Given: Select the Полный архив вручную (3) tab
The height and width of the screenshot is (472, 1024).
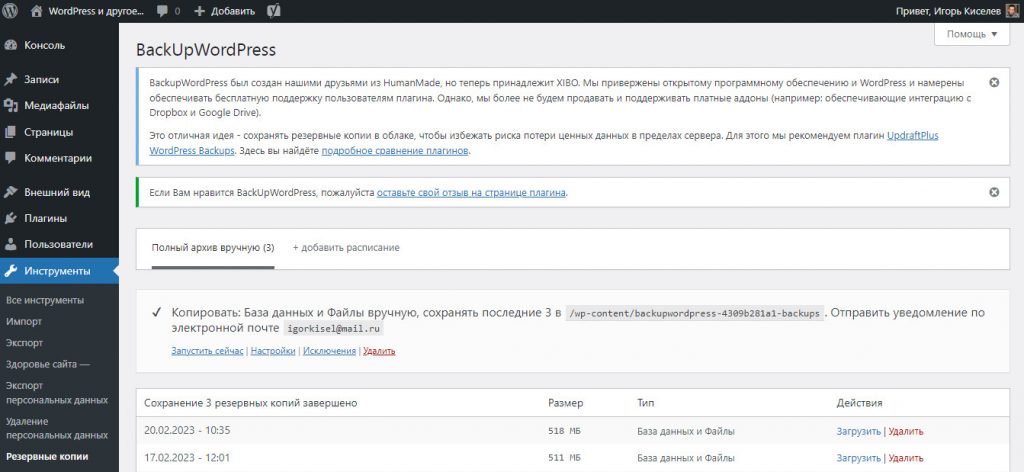Looking at the screenshot, I should tap(213, 247).
